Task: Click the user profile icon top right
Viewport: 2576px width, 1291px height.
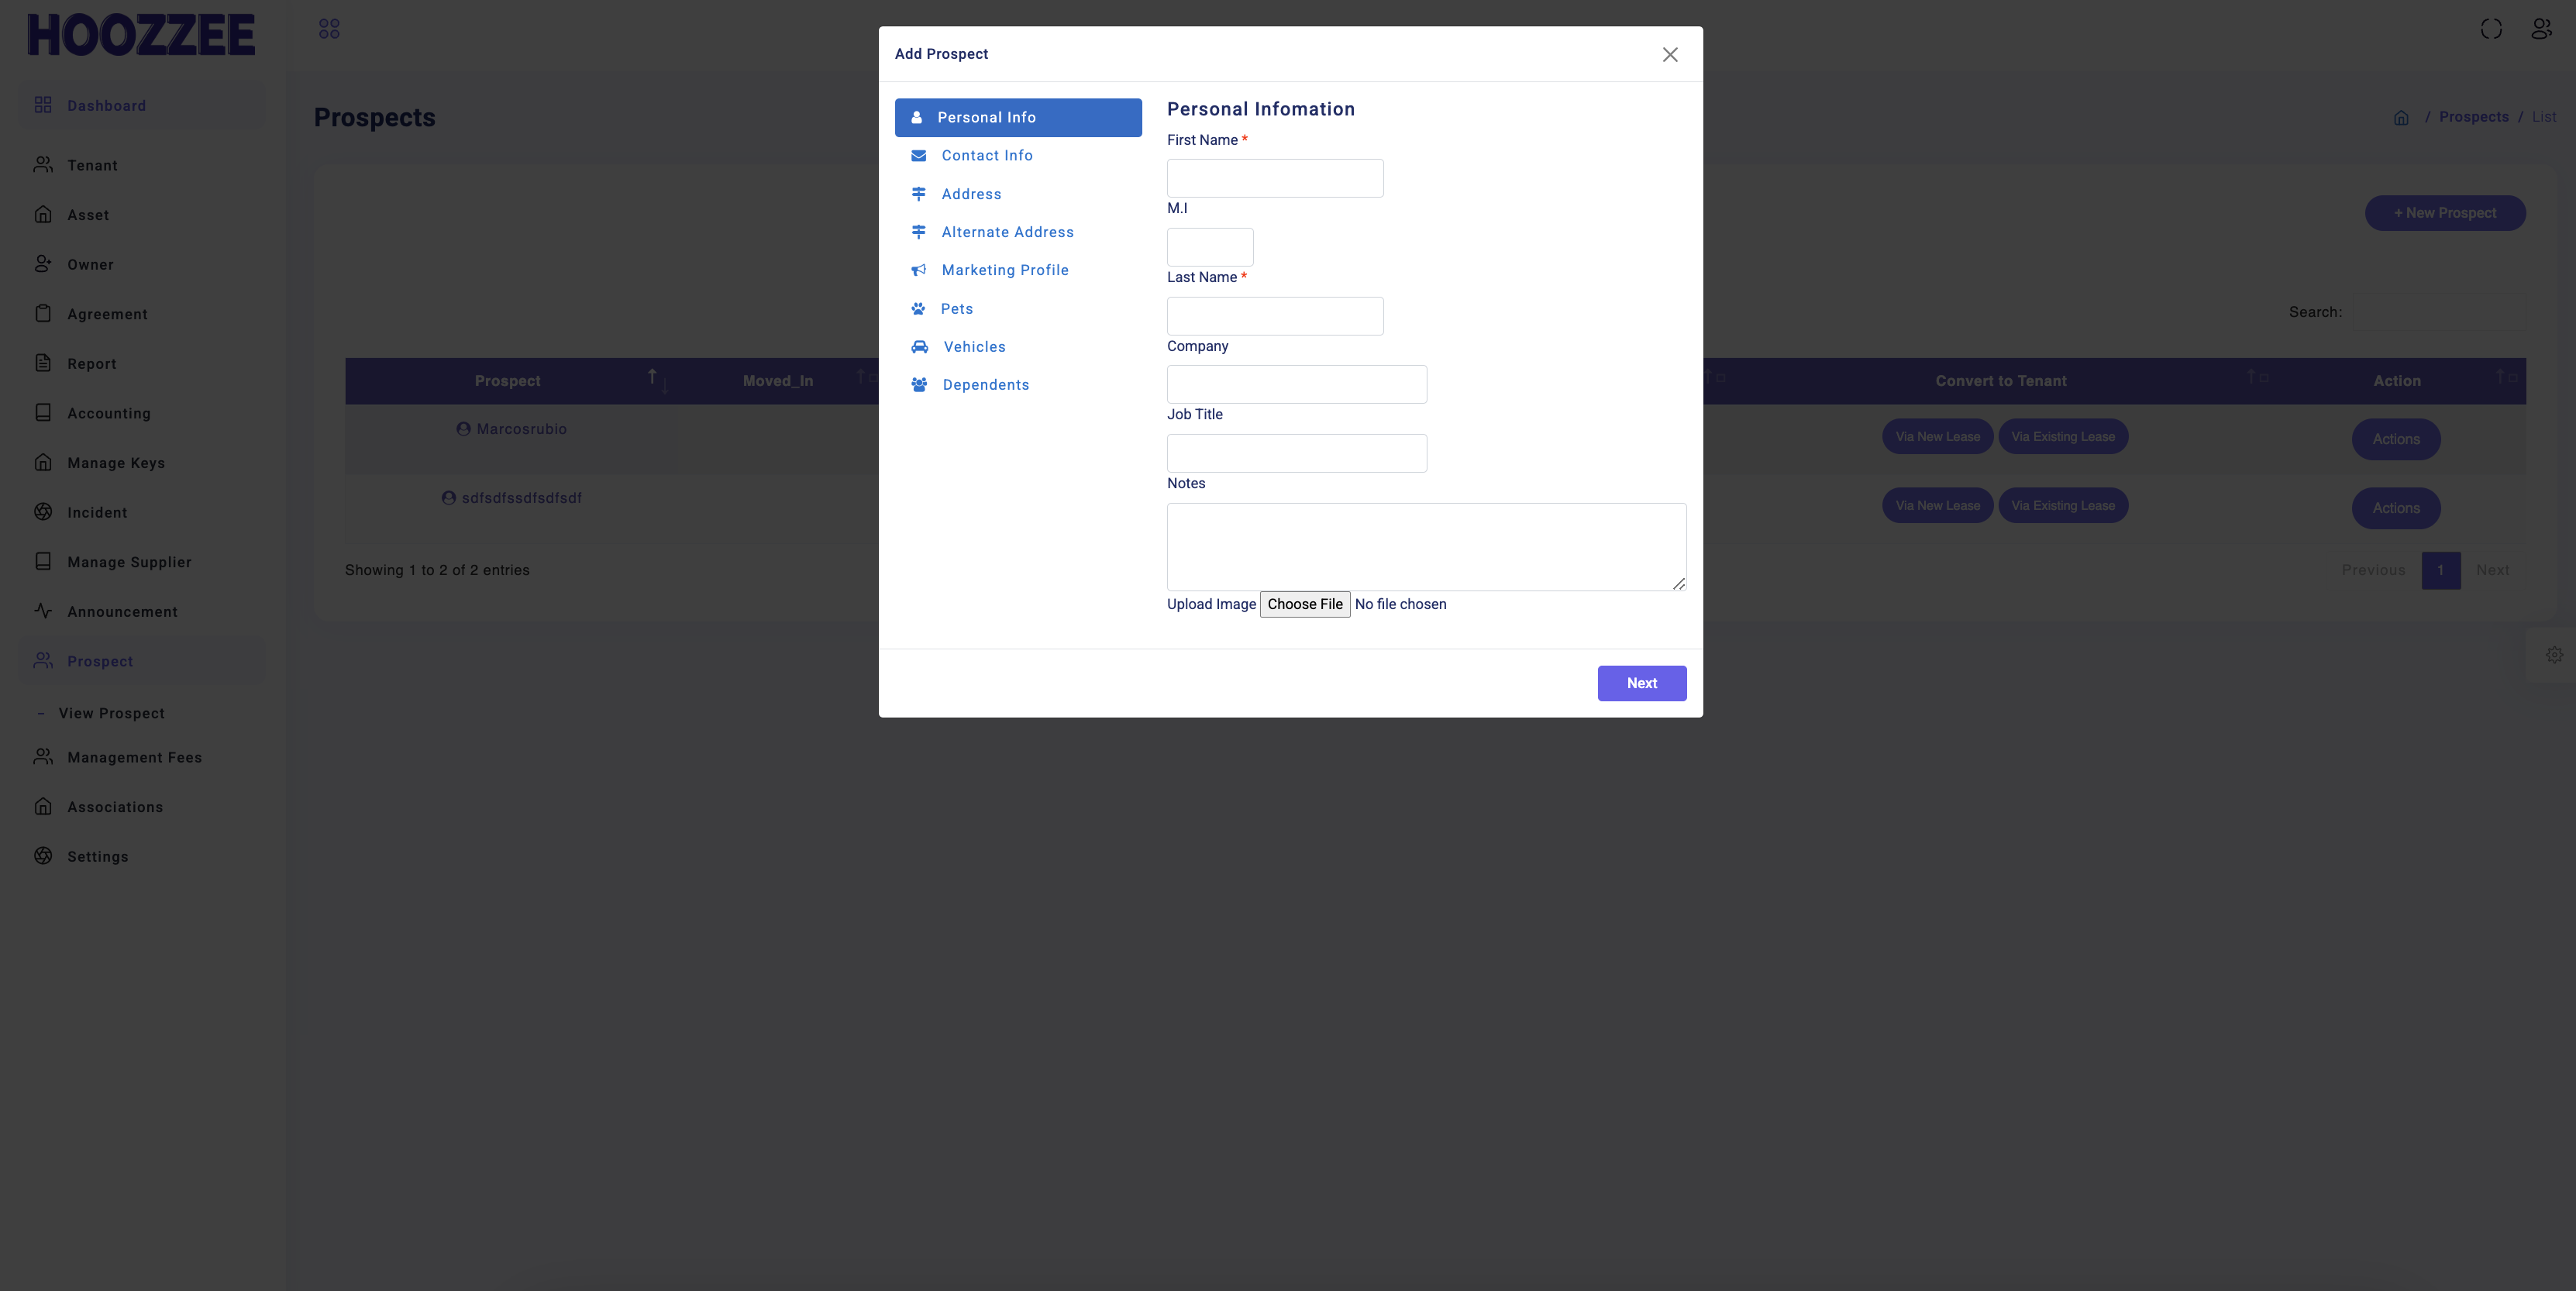Action: [x=2541, y=29]
